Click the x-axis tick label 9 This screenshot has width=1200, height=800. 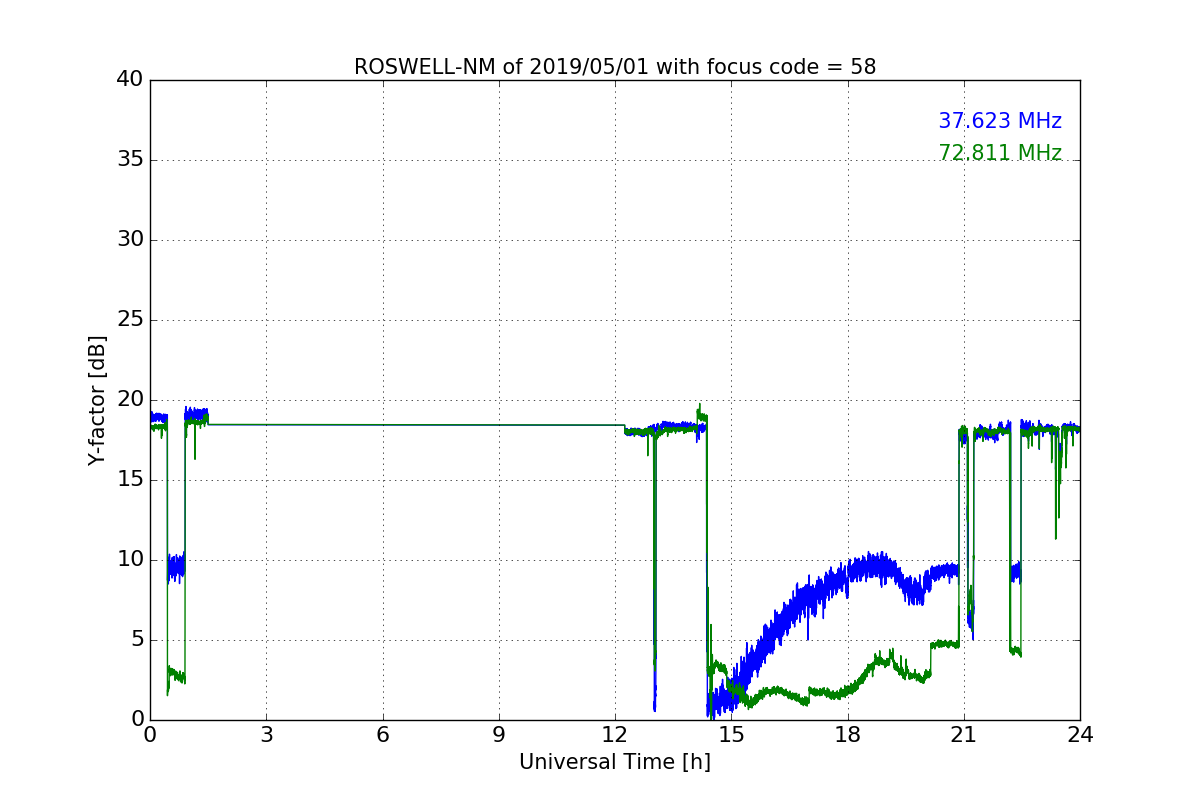[x=499, y=734]
